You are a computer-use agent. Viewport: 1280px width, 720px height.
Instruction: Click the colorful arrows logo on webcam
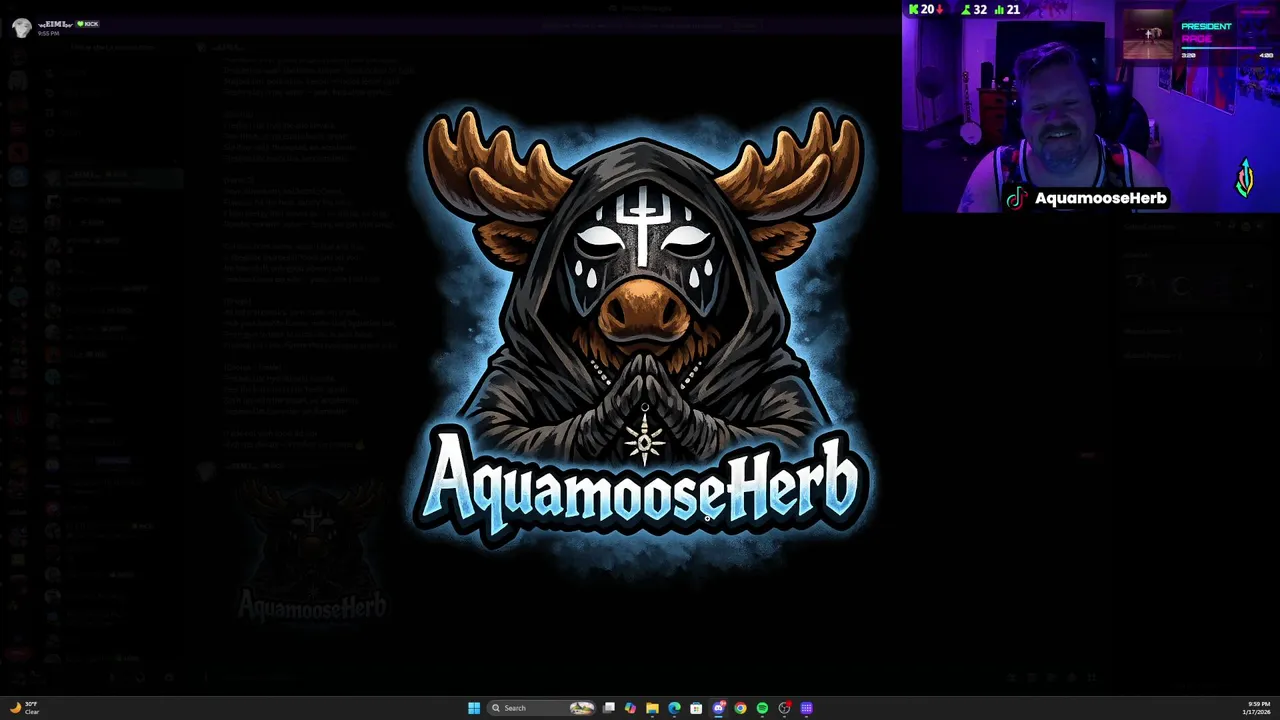[1245, 177]
